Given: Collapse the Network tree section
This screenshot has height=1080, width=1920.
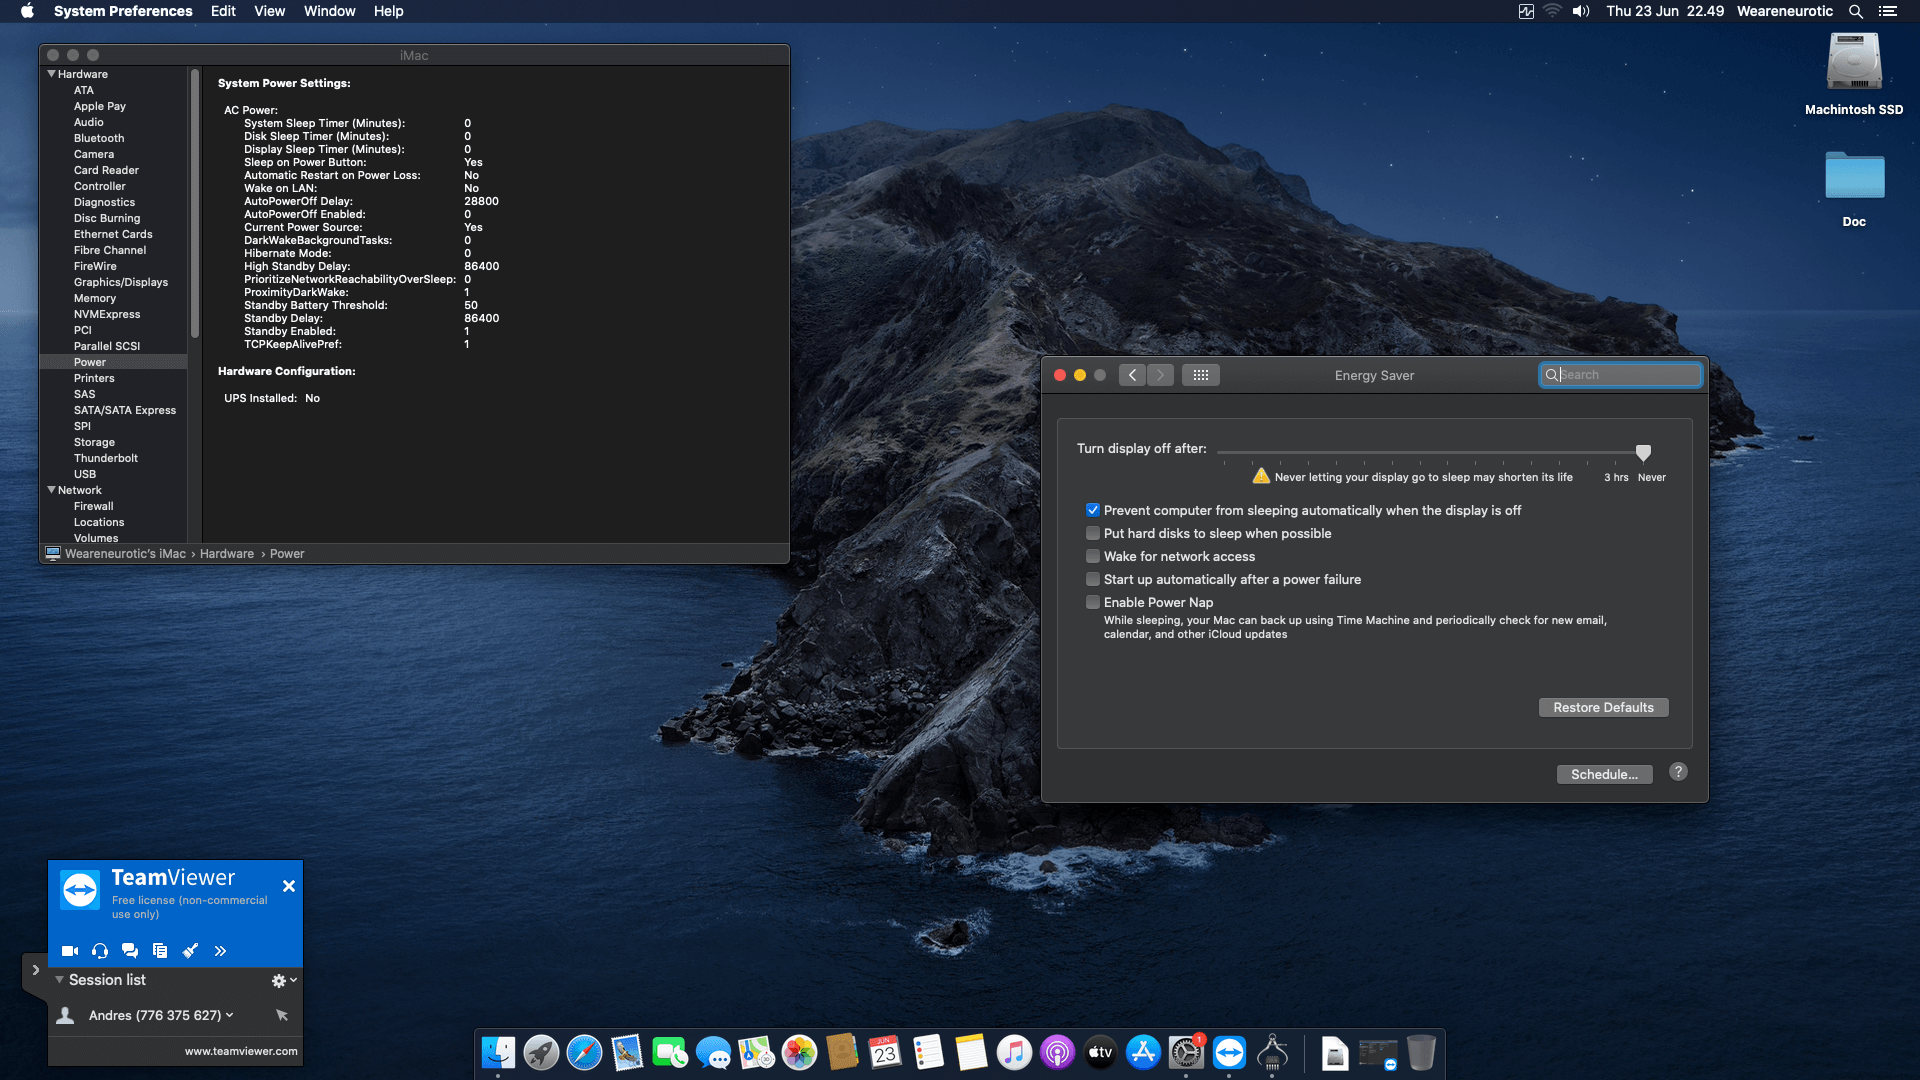Looking at the screenshot, I should (x=51, y=490).
